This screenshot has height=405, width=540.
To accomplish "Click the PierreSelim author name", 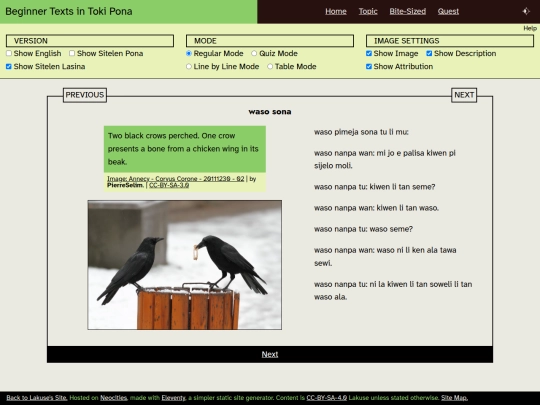I will coord(125,185).
